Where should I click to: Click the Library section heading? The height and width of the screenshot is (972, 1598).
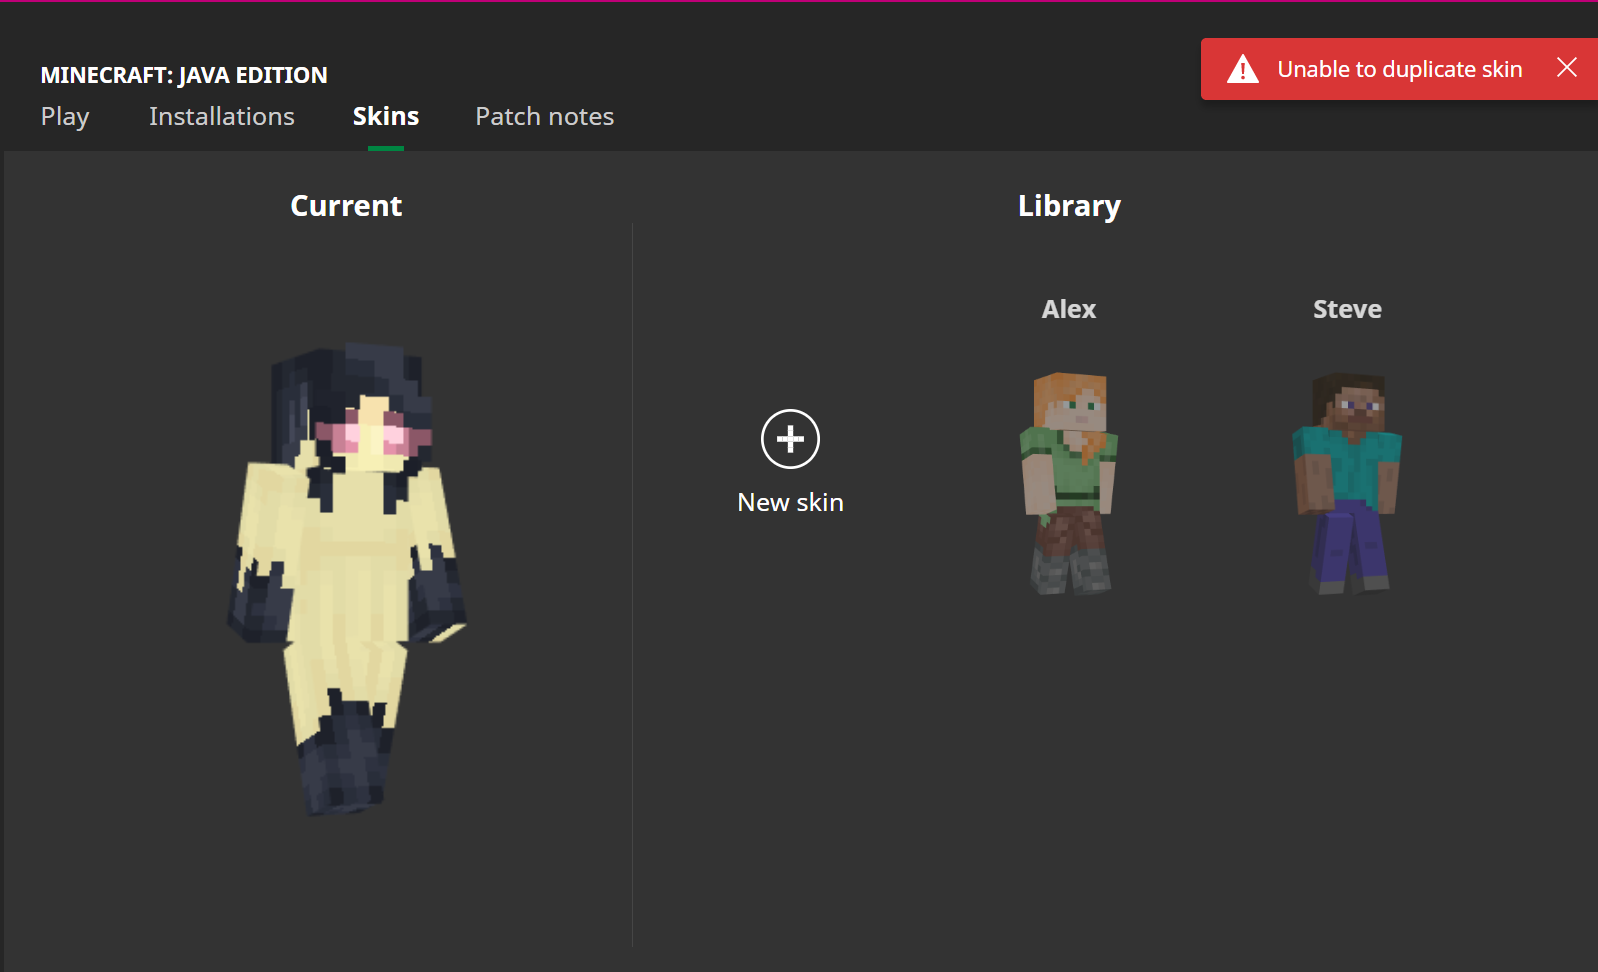point(1069,206)
